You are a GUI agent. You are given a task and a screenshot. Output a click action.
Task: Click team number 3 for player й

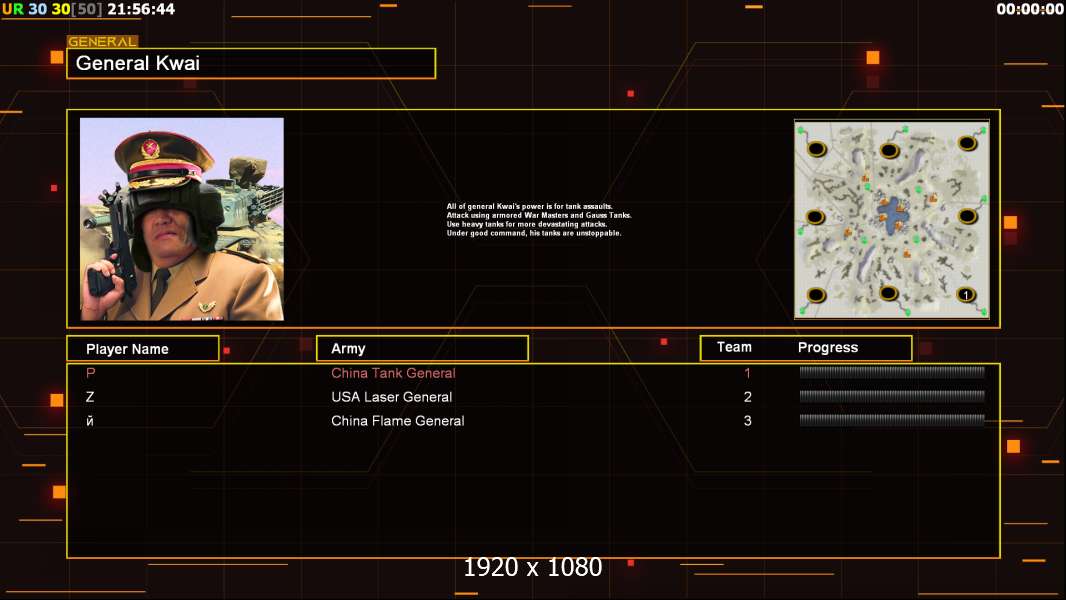pos(748,421)
